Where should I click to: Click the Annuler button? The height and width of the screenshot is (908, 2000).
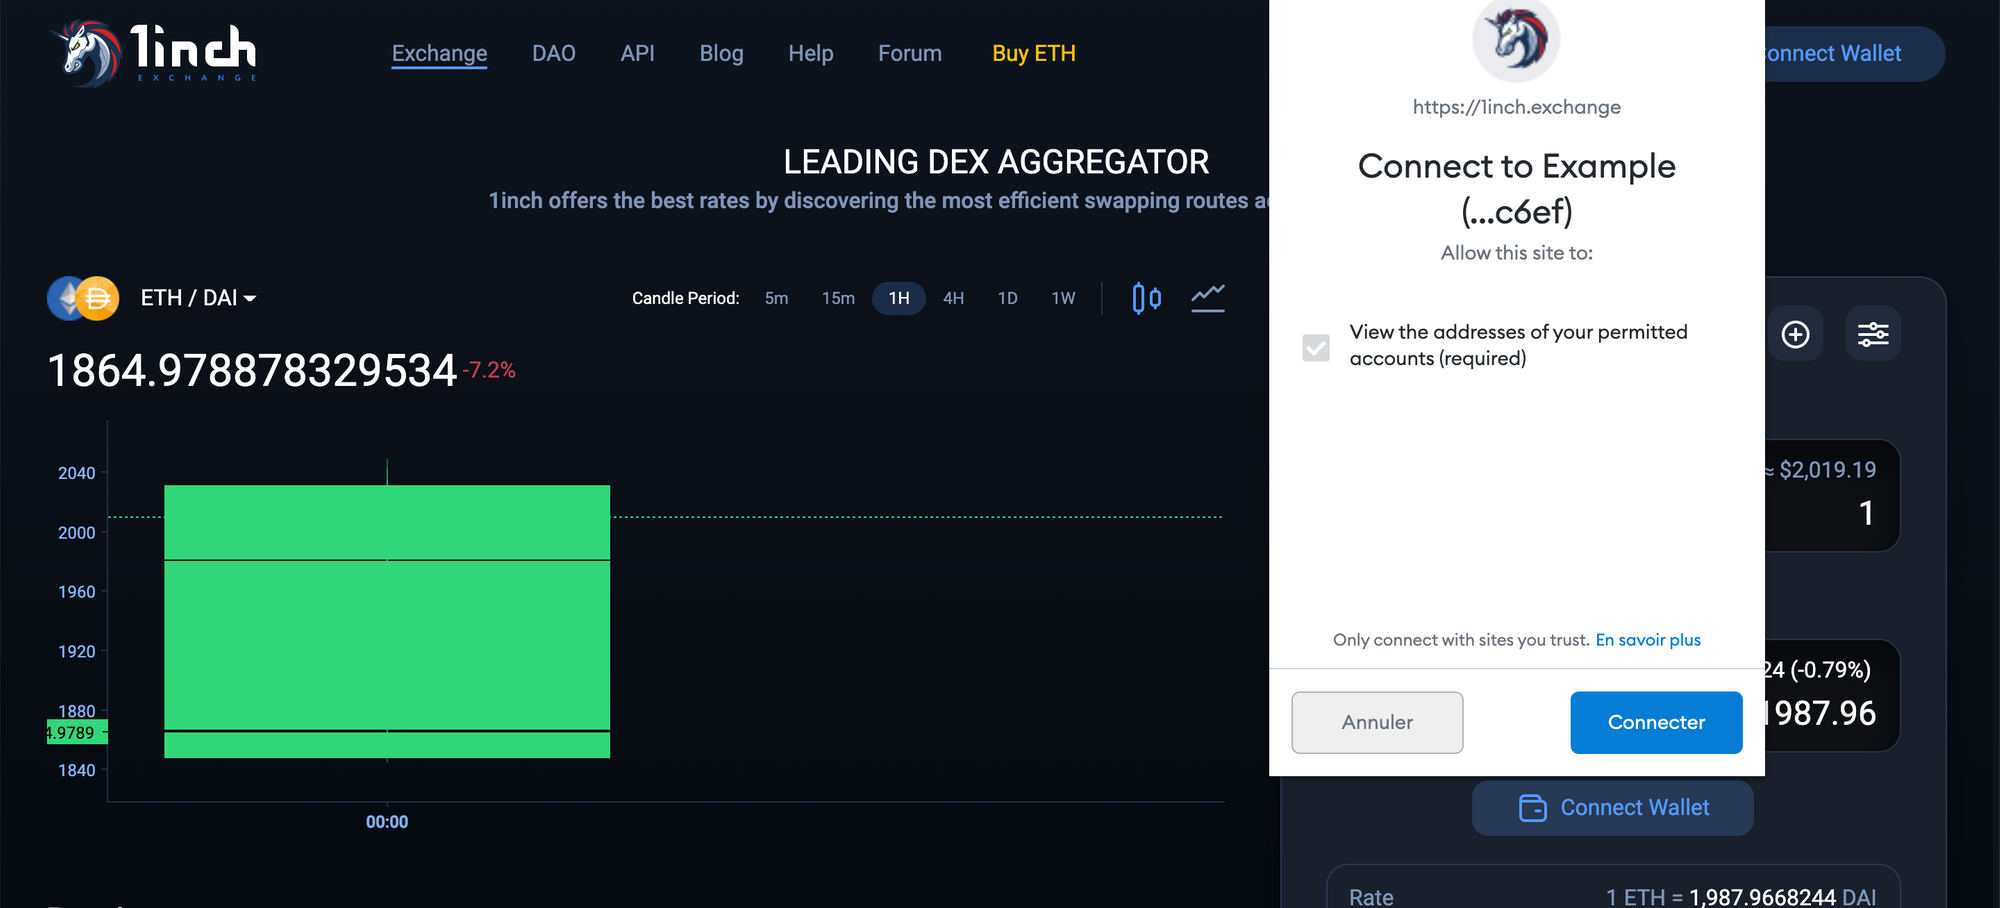[x=1377, y=722]
